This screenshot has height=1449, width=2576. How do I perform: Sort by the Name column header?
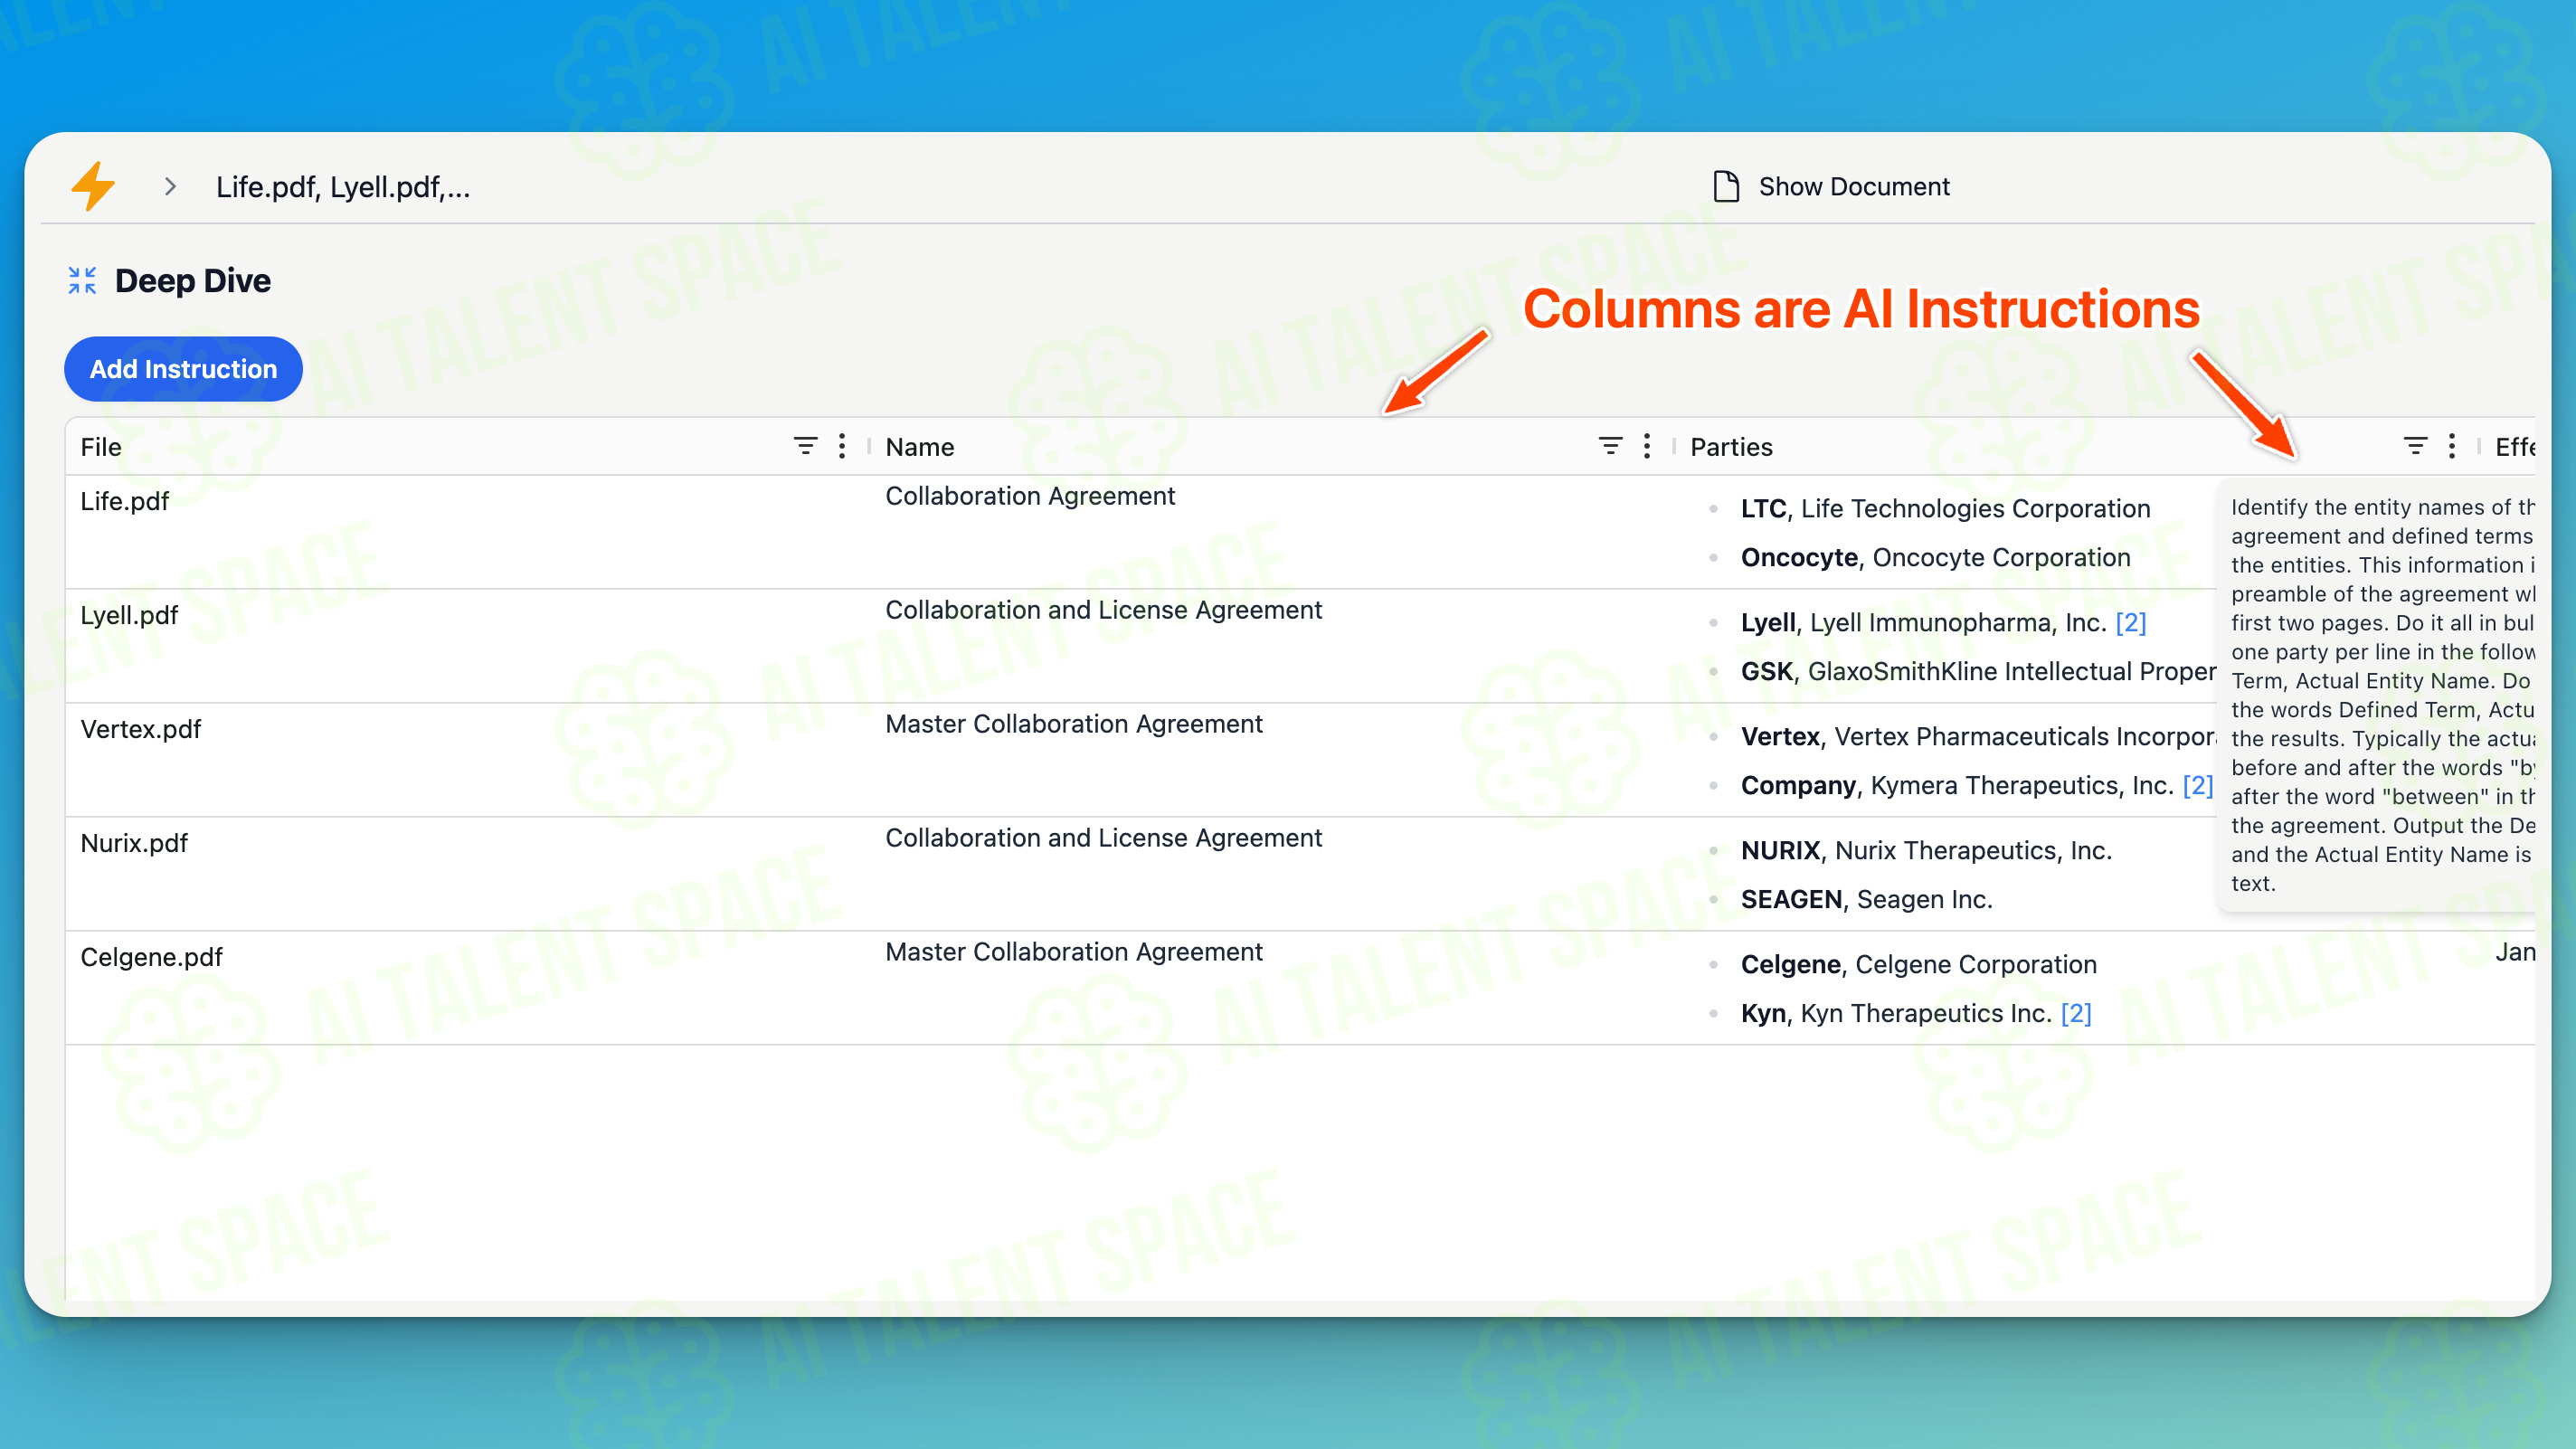click(920, 447)
